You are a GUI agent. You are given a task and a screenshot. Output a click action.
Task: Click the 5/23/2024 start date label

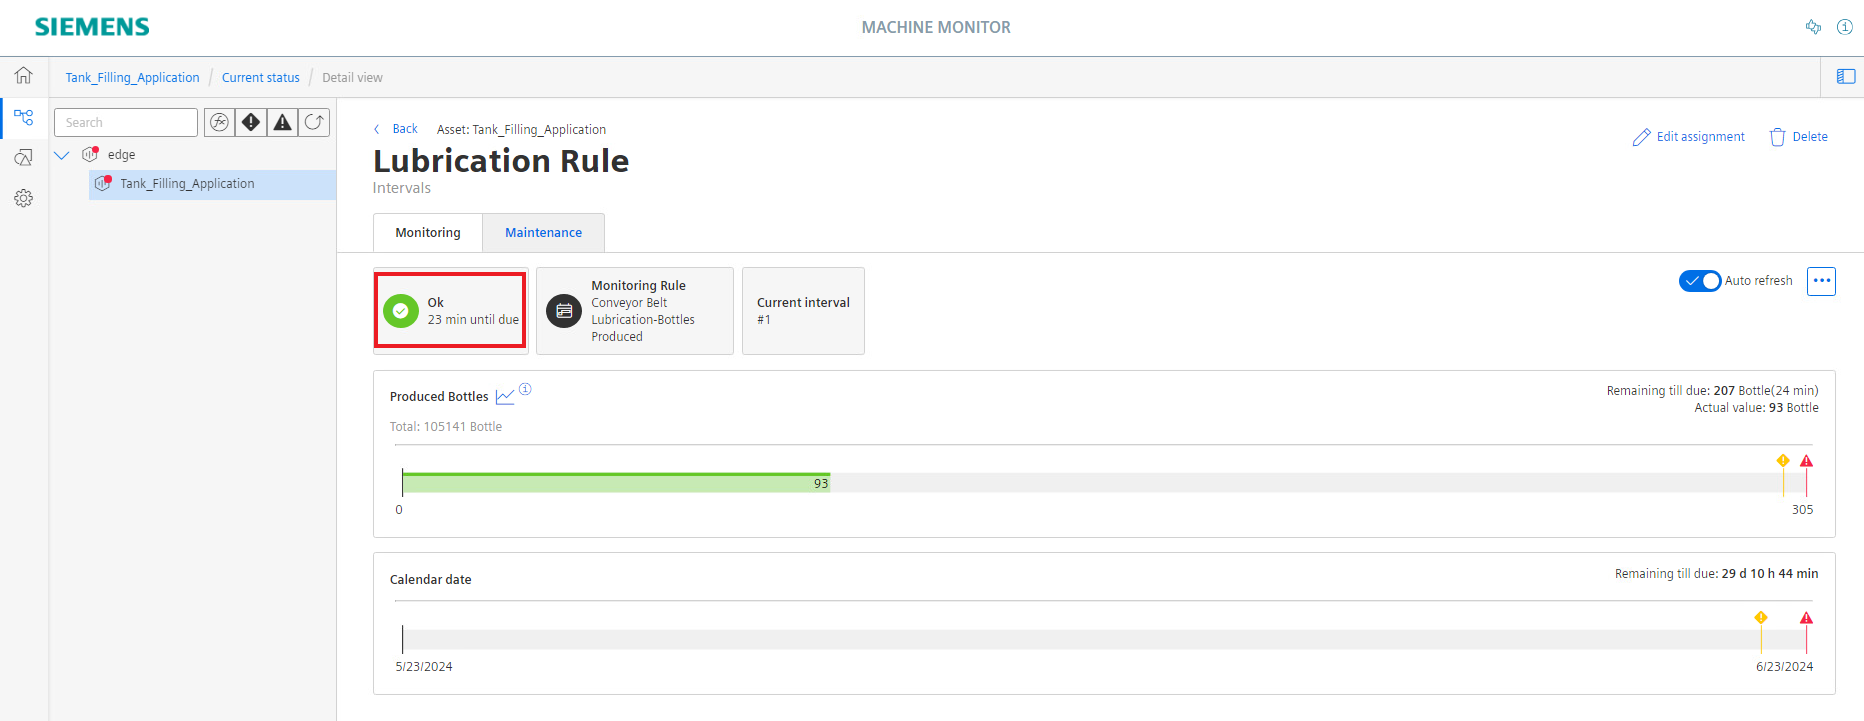[424, 667]
